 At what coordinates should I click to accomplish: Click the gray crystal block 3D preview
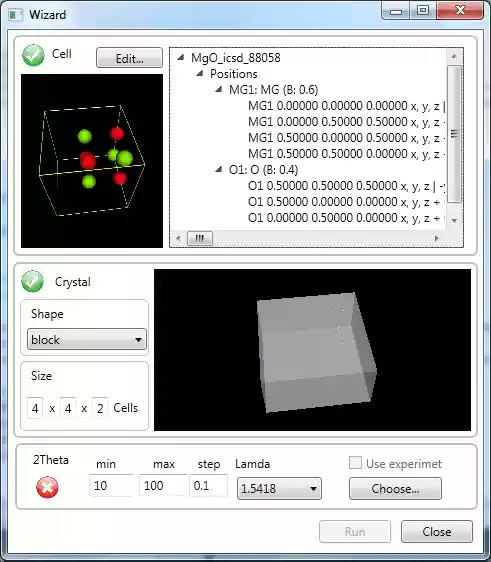click(312, 350)
